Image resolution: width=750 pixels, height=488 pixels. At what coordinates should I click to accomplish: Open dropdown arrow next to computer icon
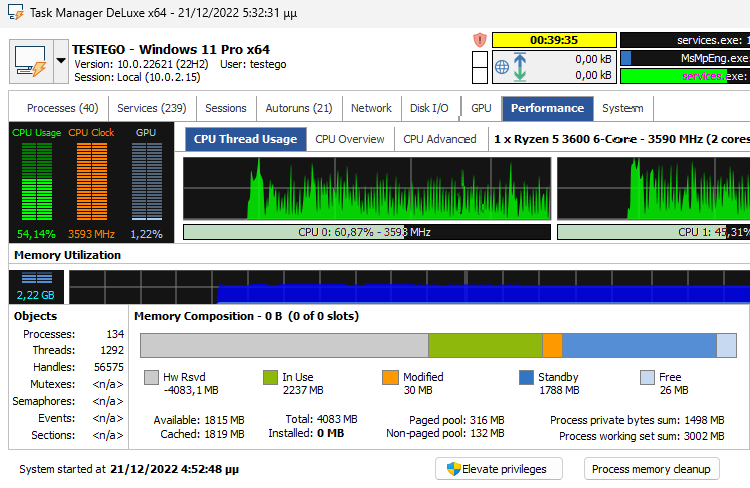(61, 62)
